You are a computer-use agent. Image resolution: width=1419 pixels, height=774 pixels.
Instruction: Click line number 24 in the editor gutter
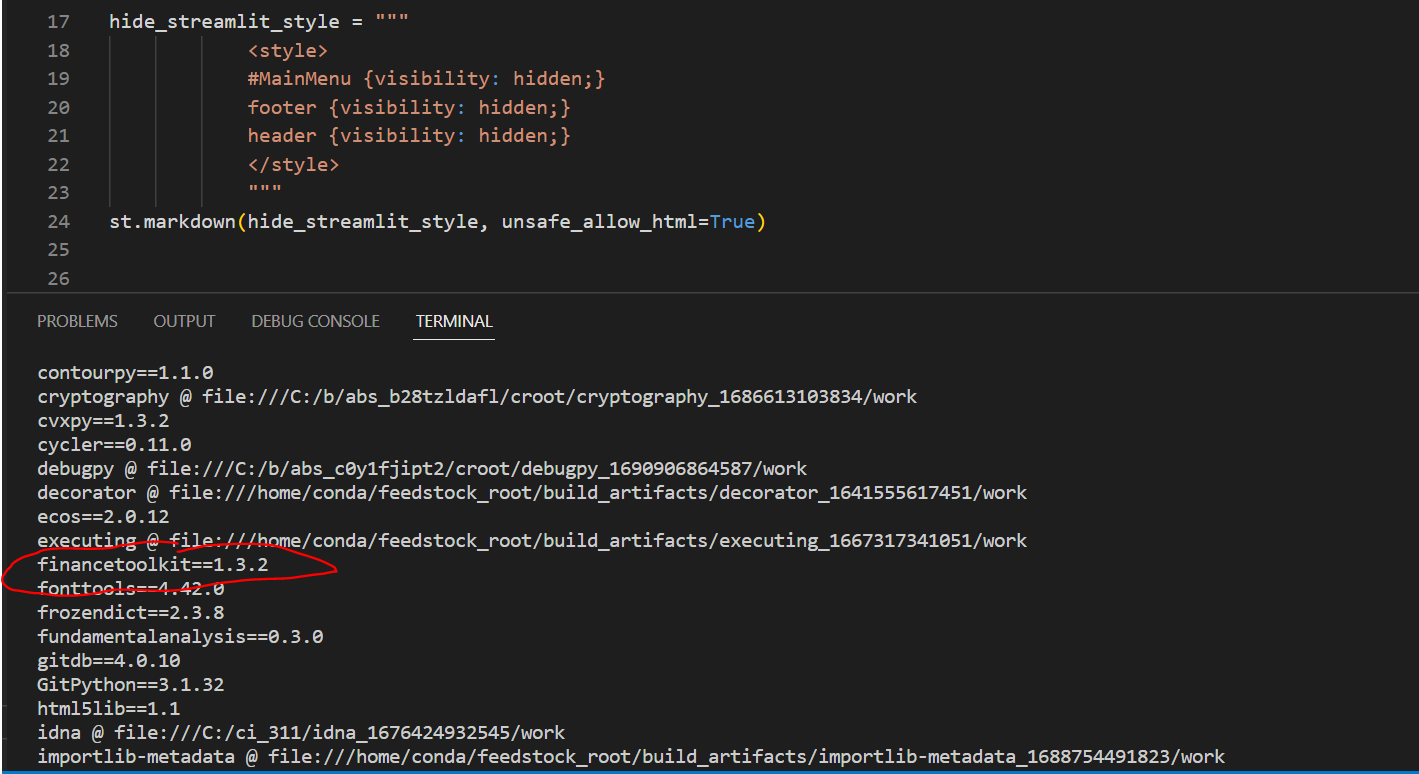tap(58, 221)
